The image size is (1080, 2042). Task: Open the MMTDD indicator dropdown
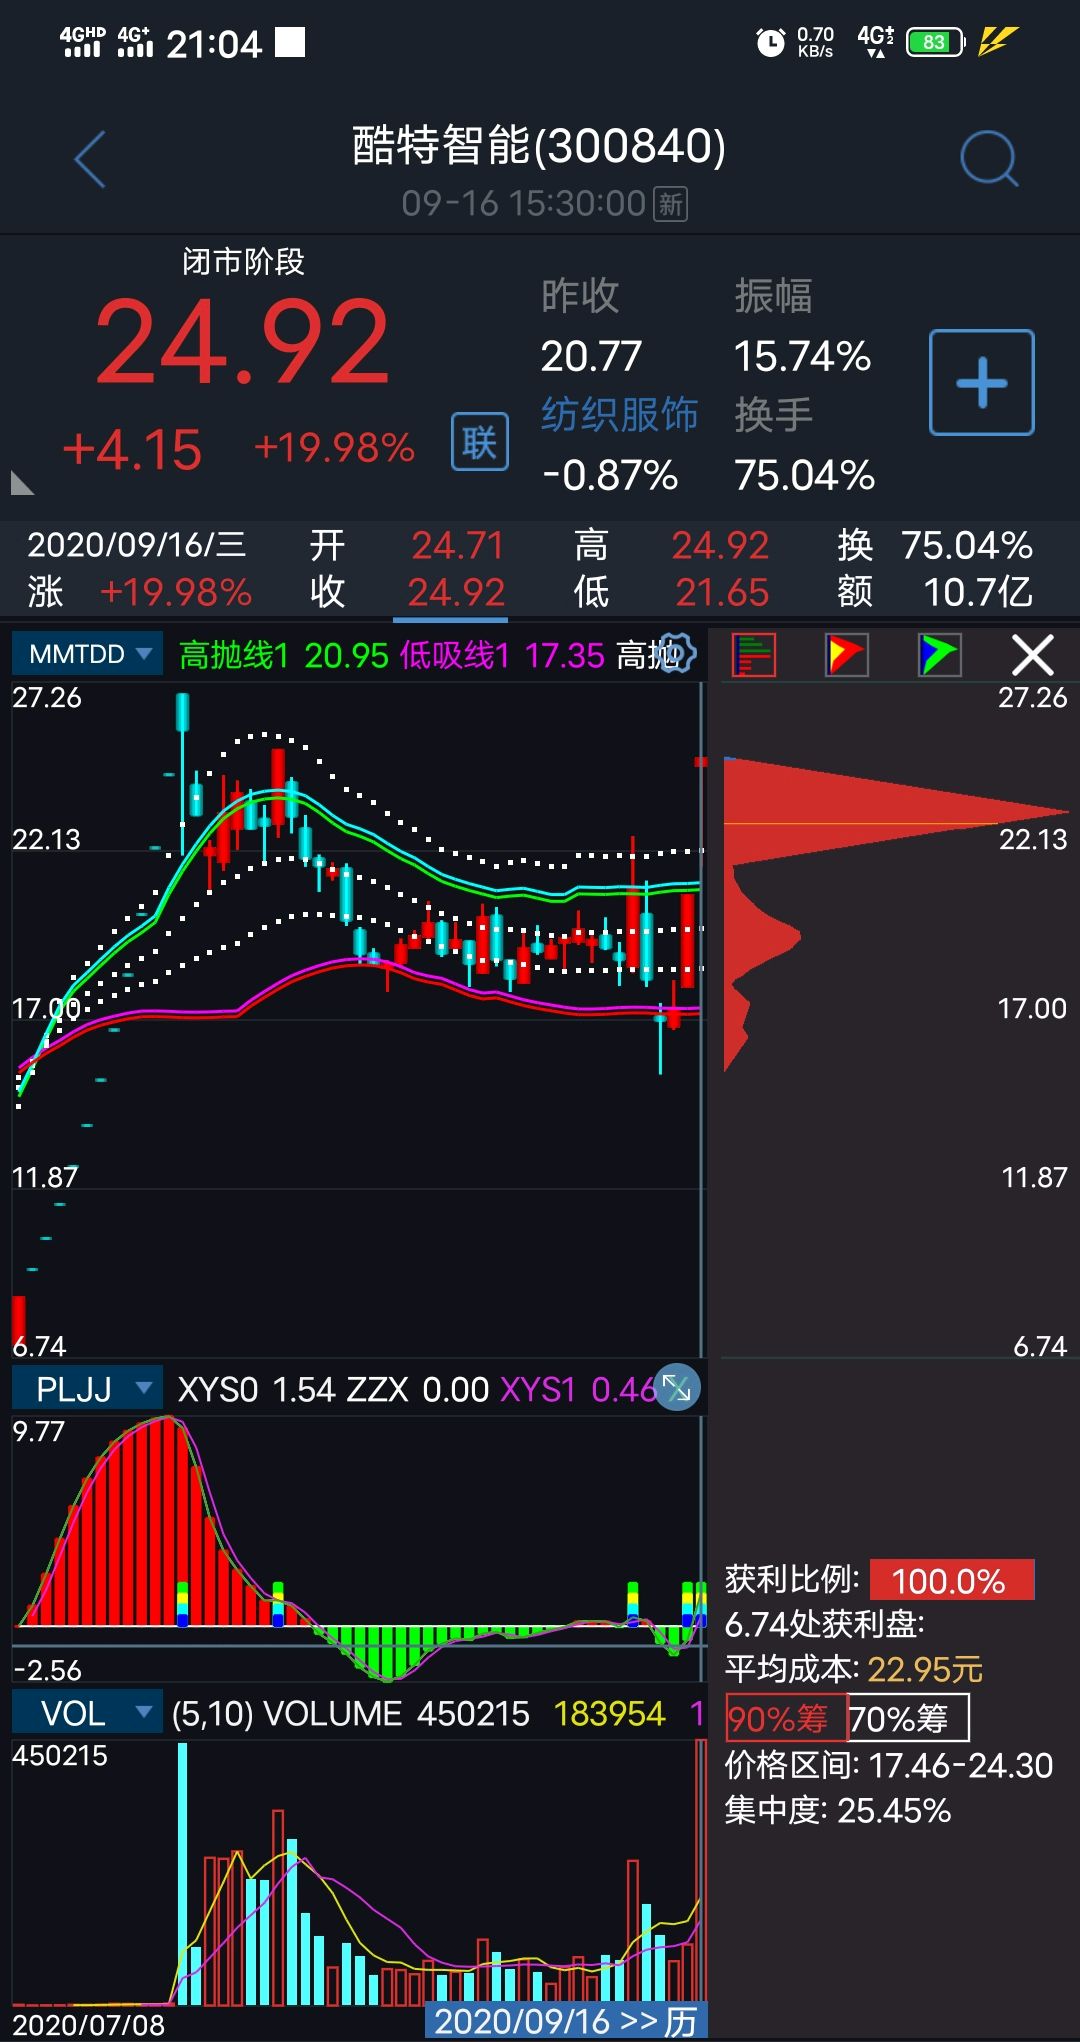point(88,654)
